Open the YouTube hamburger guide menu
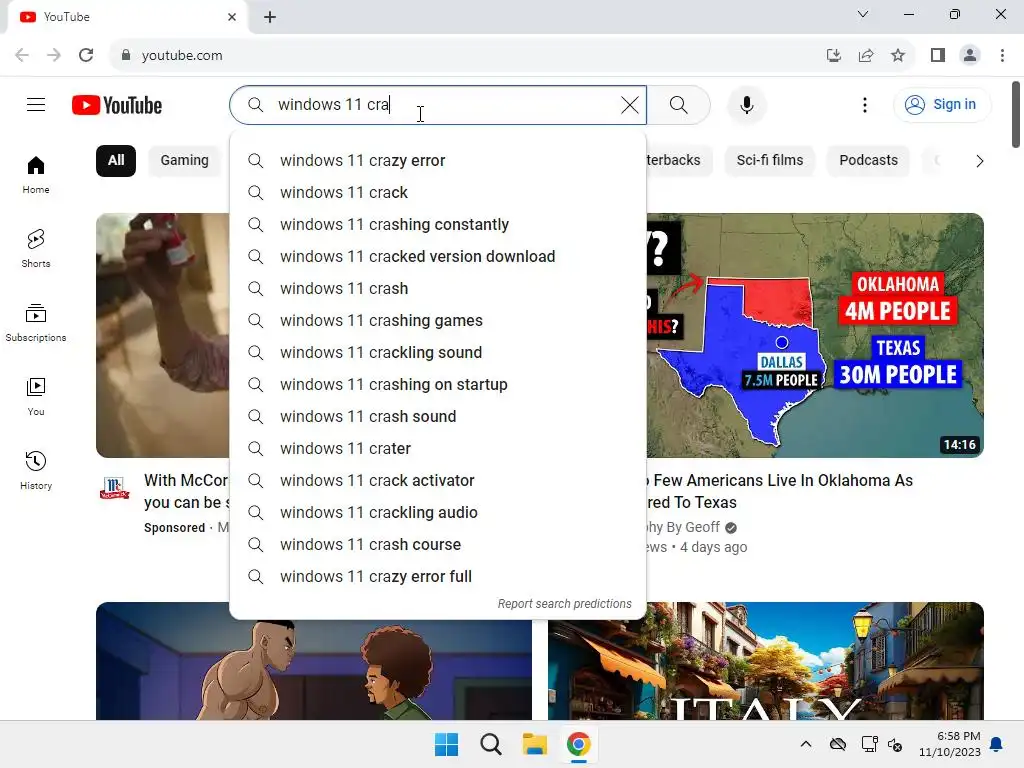The image size is (1024, 768). (36, 104)
